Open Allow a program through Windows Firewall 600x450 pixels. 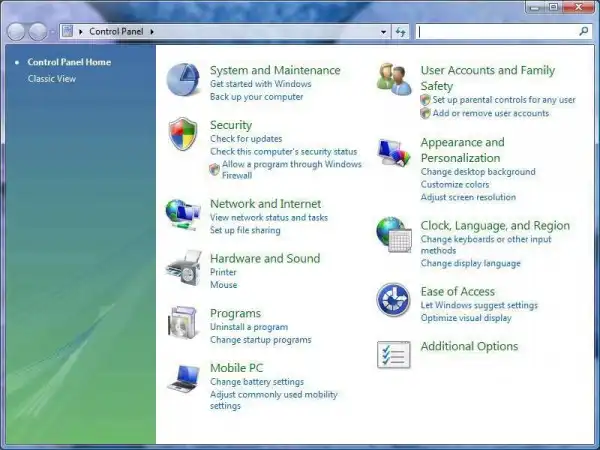tap(291, 164)
